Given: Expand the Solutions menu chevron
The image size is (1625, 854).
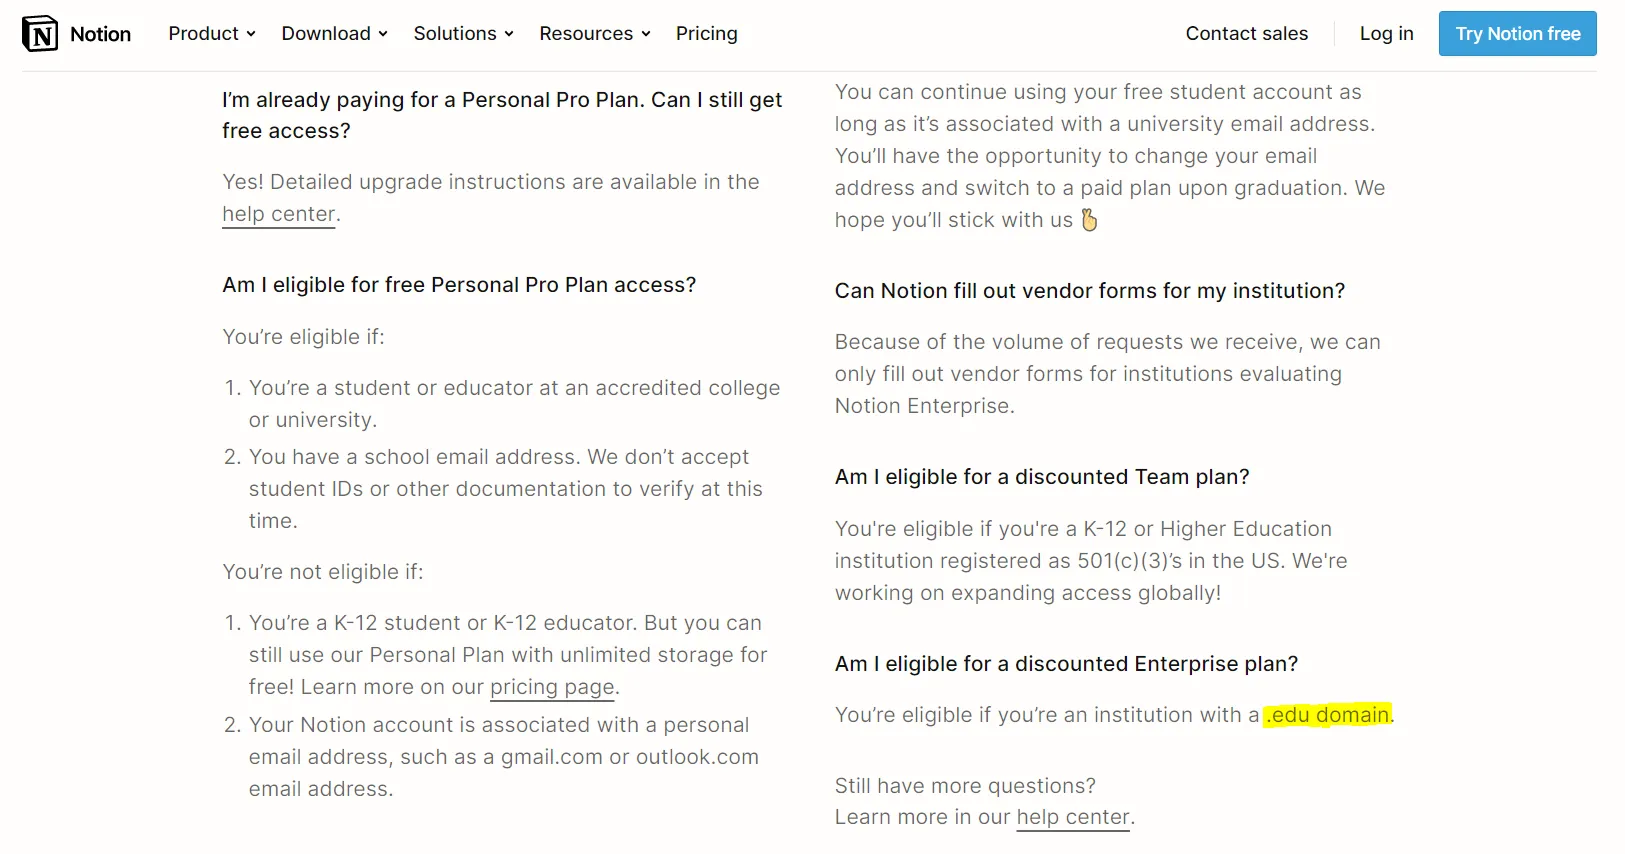Looking at the screenshot, I should click(x=509, y=34).
